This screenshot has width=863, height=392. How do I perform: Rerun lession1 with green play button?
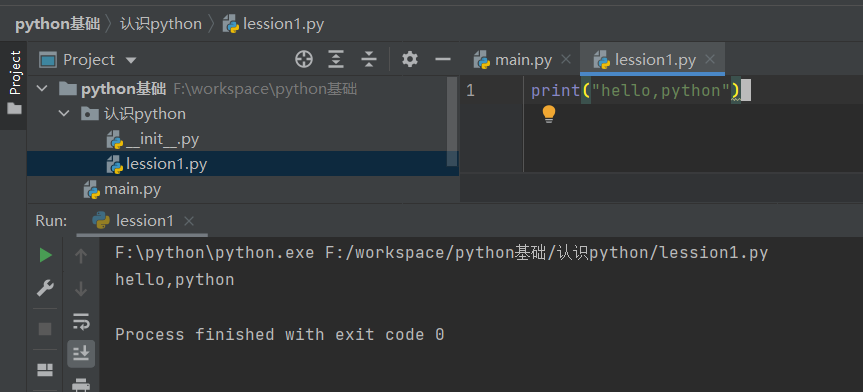point(46,255)
